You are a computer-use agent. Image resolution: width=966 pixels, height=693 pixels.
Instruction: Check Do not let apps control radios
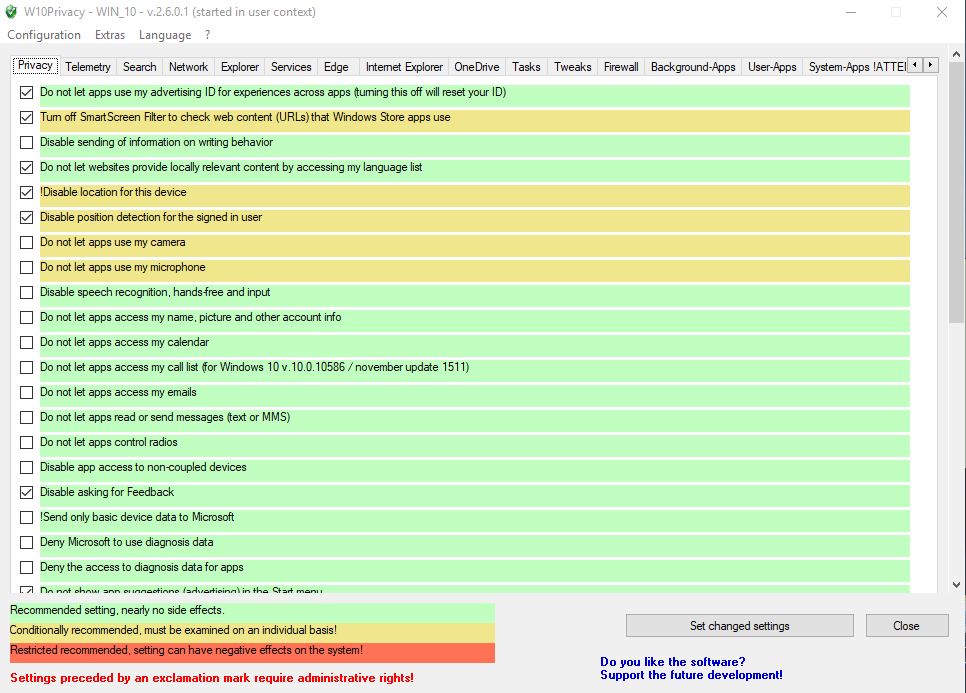pyautogui.click(x=26, y=442)
